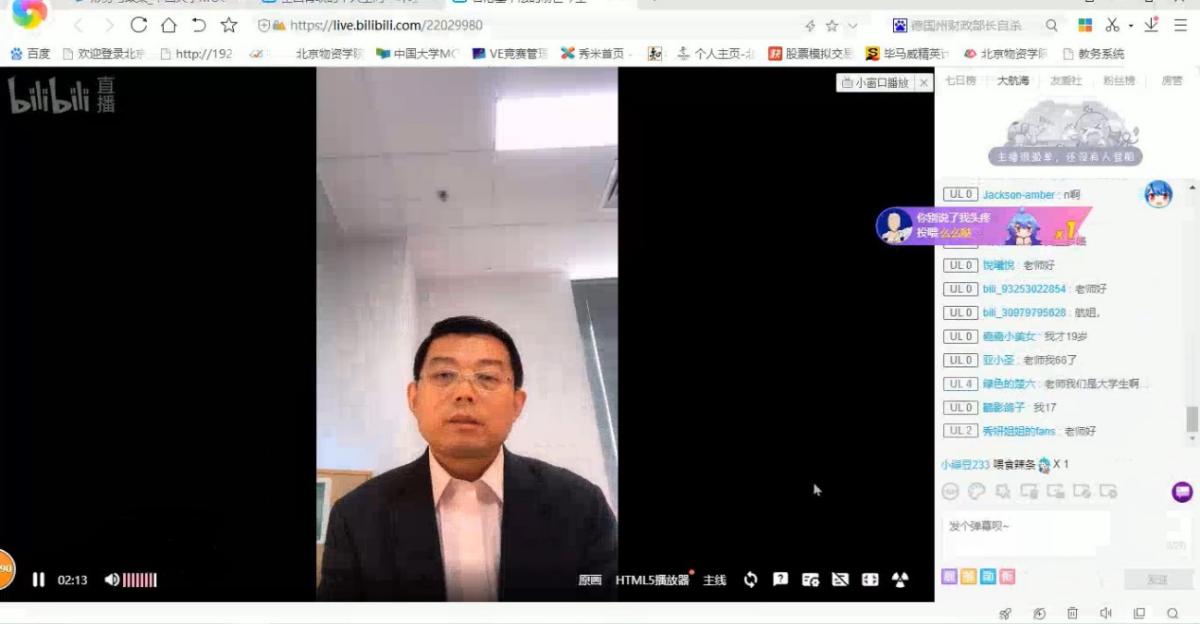This screenshot has width=1200, height=624.
Task: Toggle web fullscreen mode icon
Action: click(x=870, y=580)
